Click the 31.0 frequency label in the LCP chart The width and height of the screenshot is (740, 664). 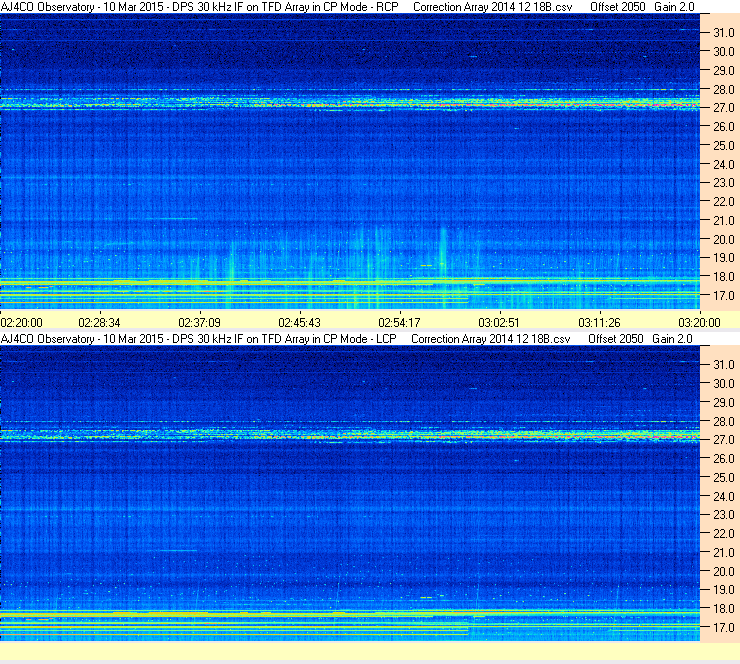pos(724,365)
